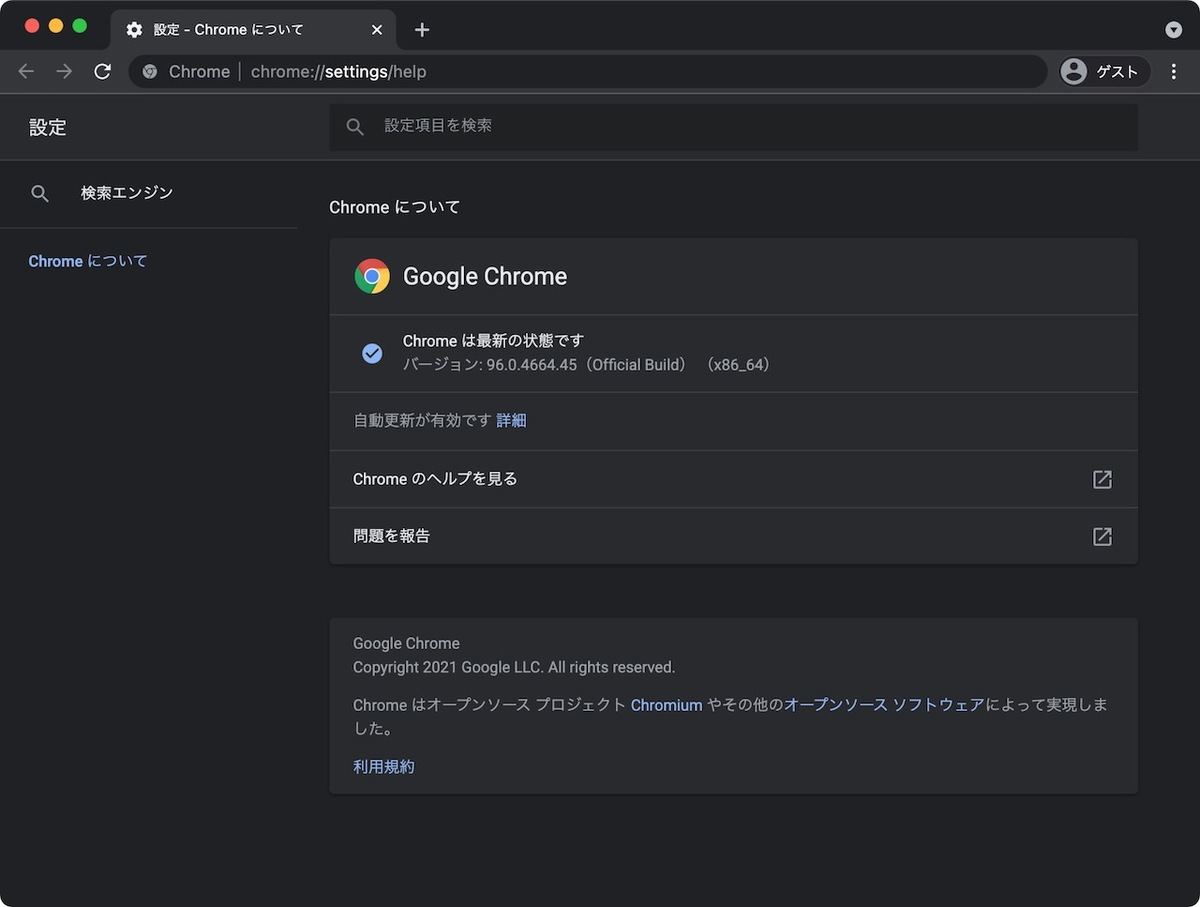
Task: Click the version text 96.0.4664.45
Action: tap(532, 365)
